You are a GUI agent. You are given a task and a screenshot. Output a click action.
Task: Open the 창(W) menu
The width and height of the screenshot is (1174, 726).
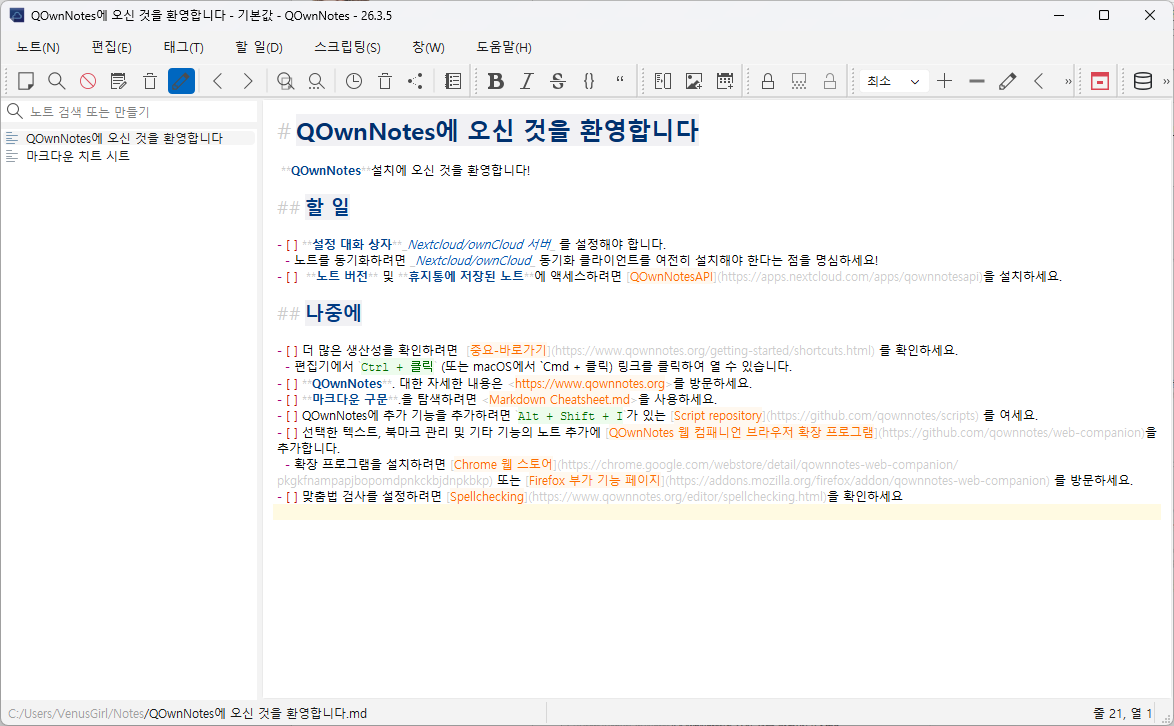(428, 47)
